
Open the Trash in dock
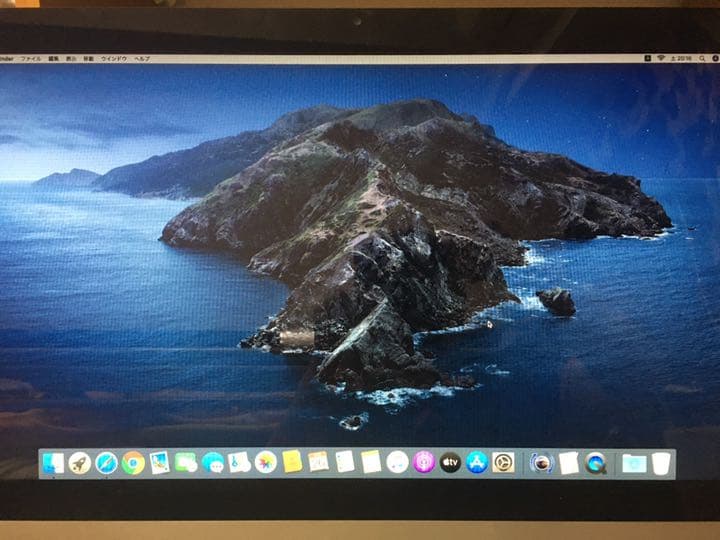[x=661, y=463]
